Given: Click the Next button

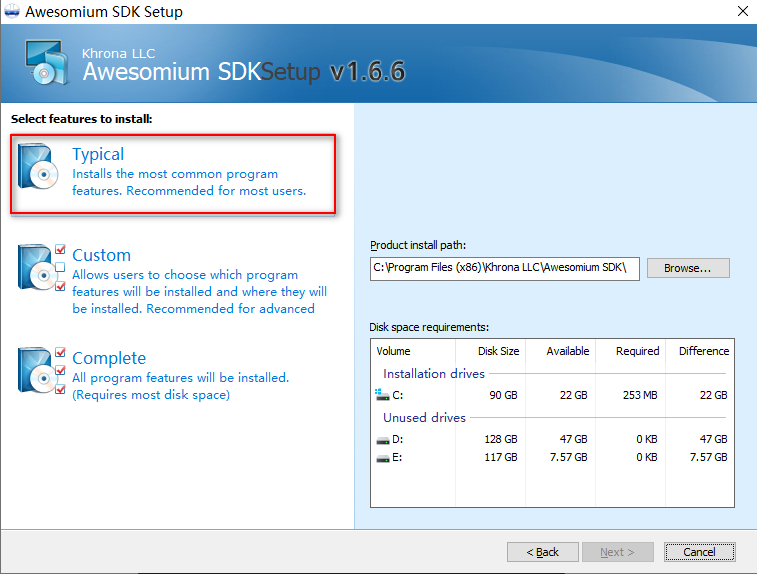Looking at the screenshot, I should click(x=617, y=552).
